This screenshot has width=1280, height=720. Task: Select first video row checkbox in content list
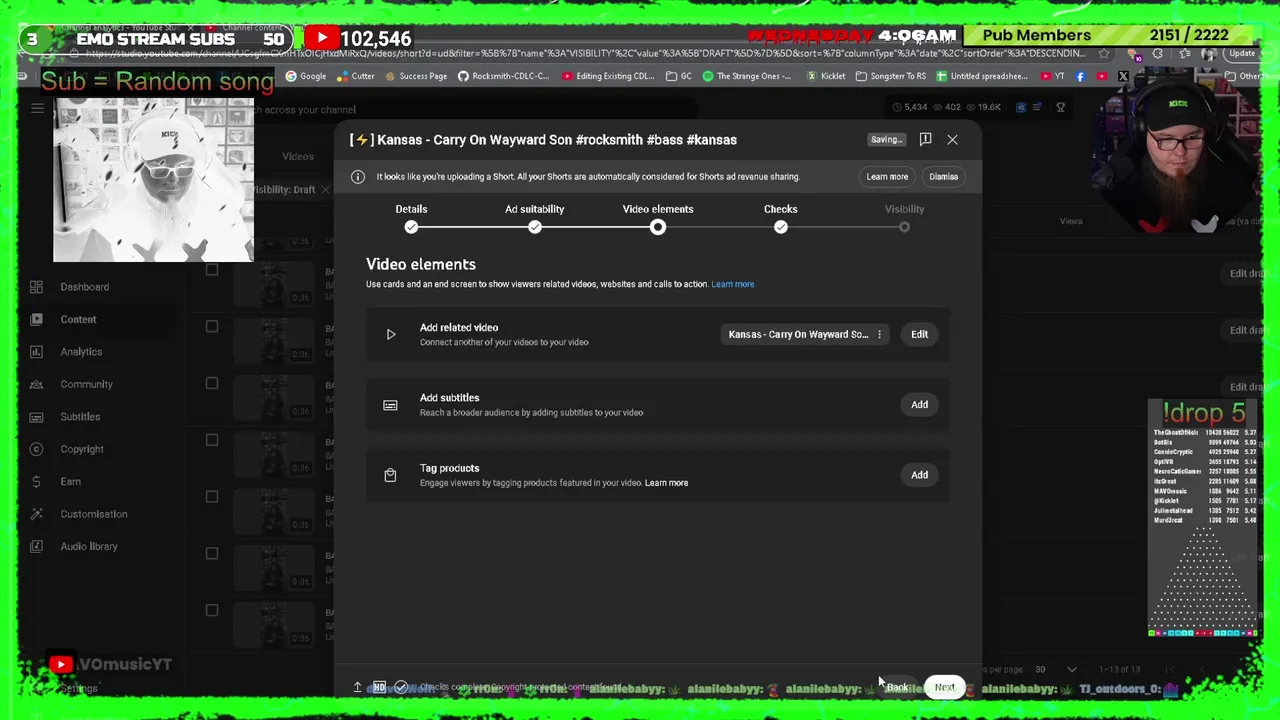click(212, 270)
